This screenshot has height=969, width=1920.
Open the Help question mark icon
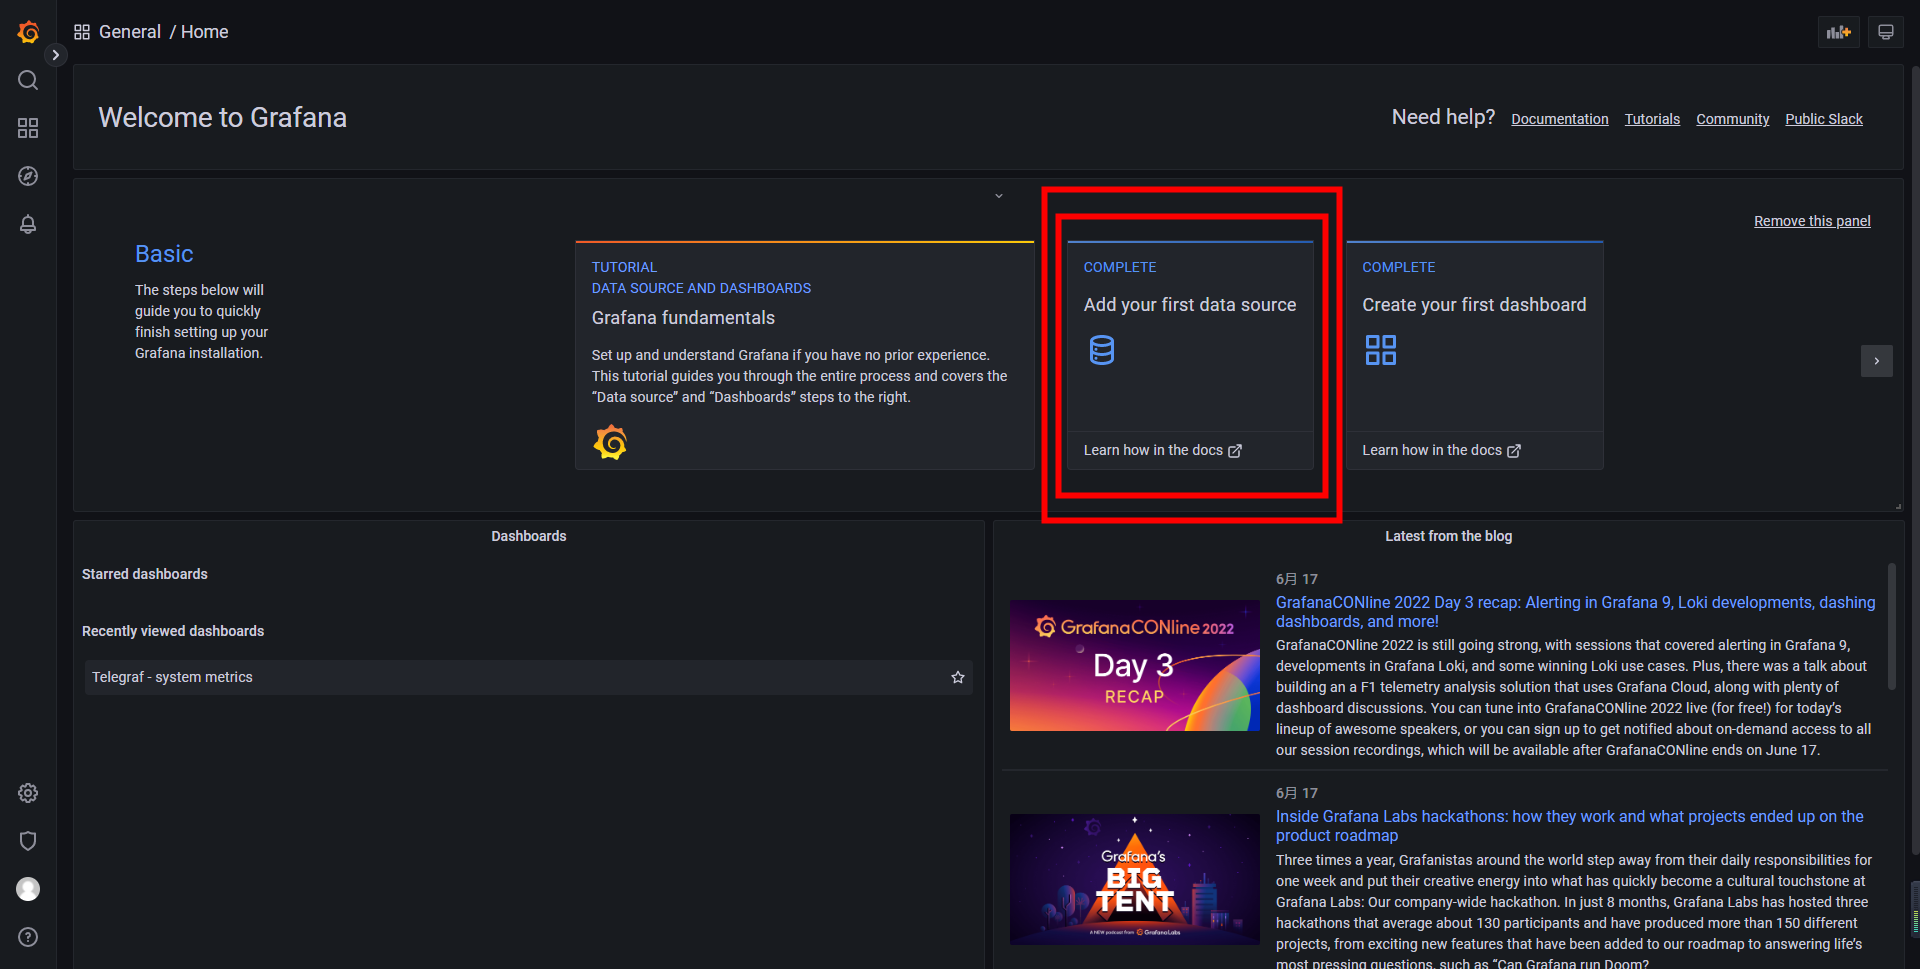coord(28,937)
